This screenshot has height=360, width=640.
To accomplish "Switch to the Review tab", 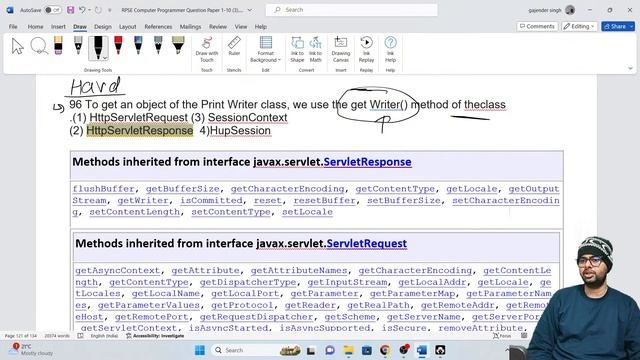I will point(218,27).
